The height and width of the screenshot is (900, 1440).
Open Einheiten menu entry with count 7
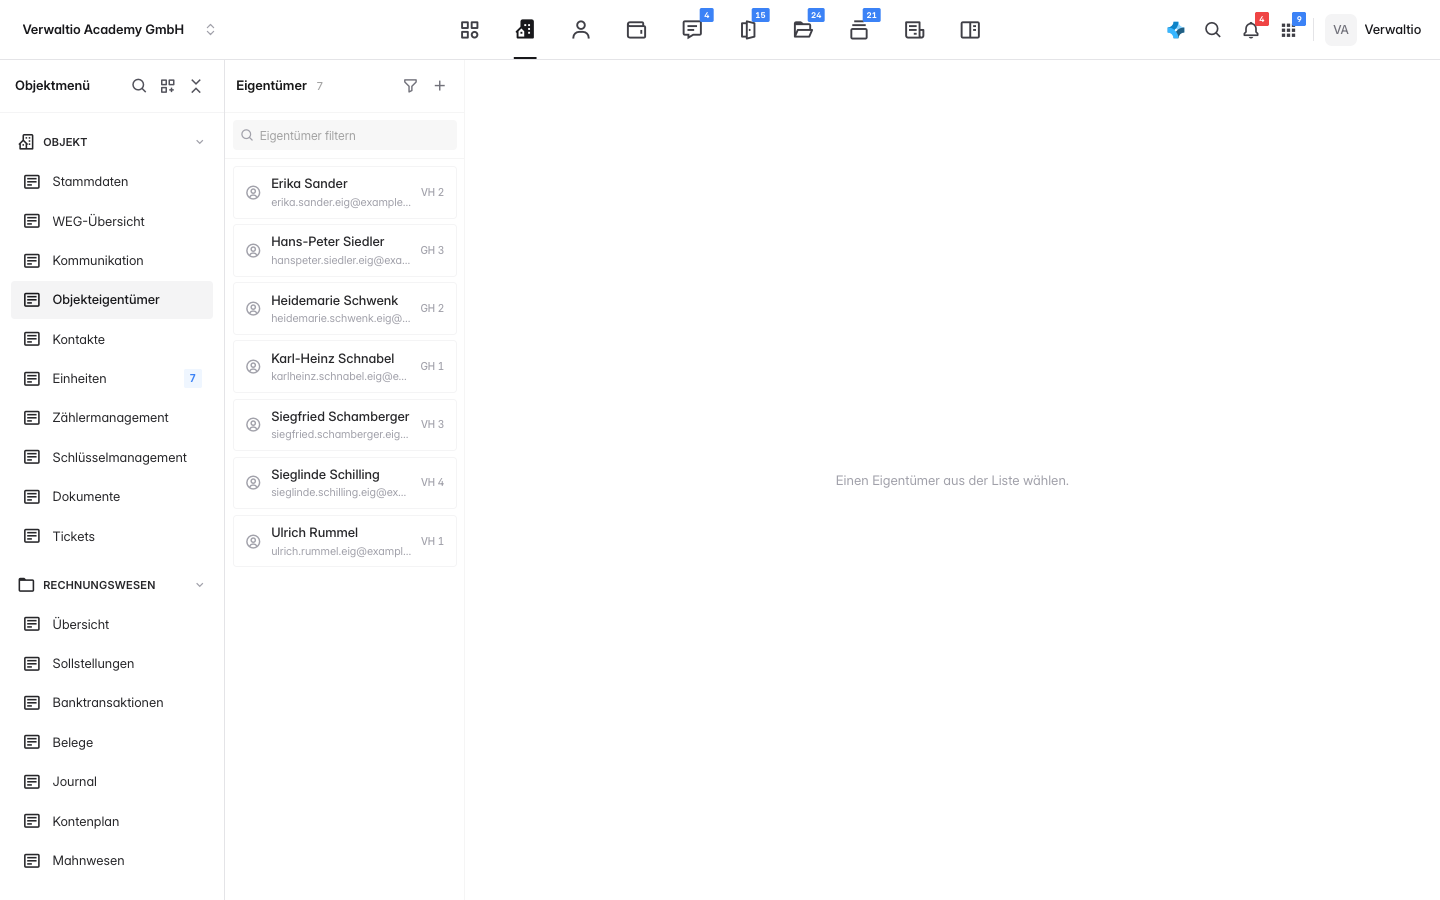112,378
